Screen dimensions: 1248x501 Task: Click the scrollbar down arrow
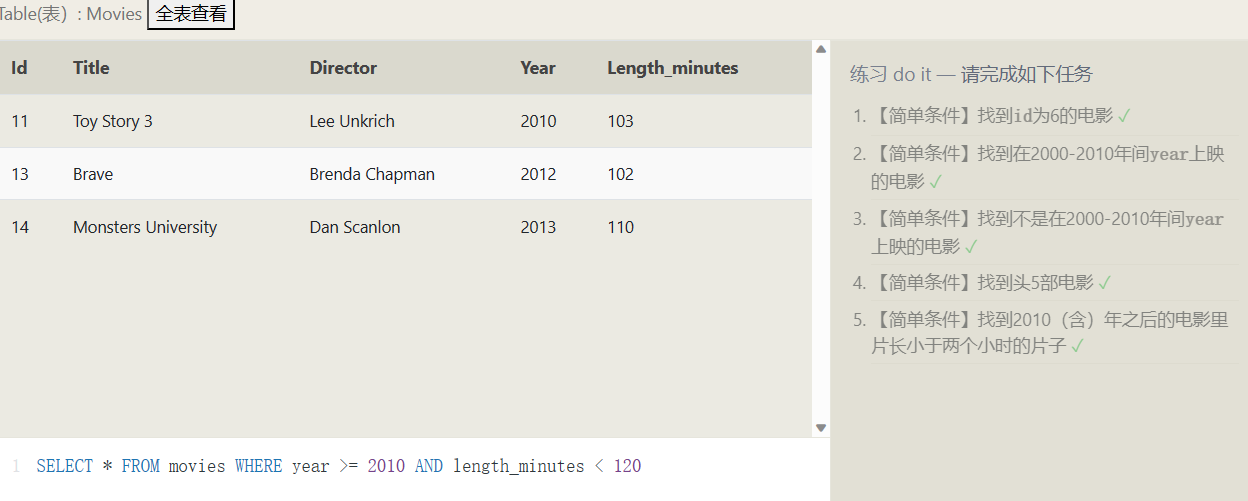(x=821, y=428)
